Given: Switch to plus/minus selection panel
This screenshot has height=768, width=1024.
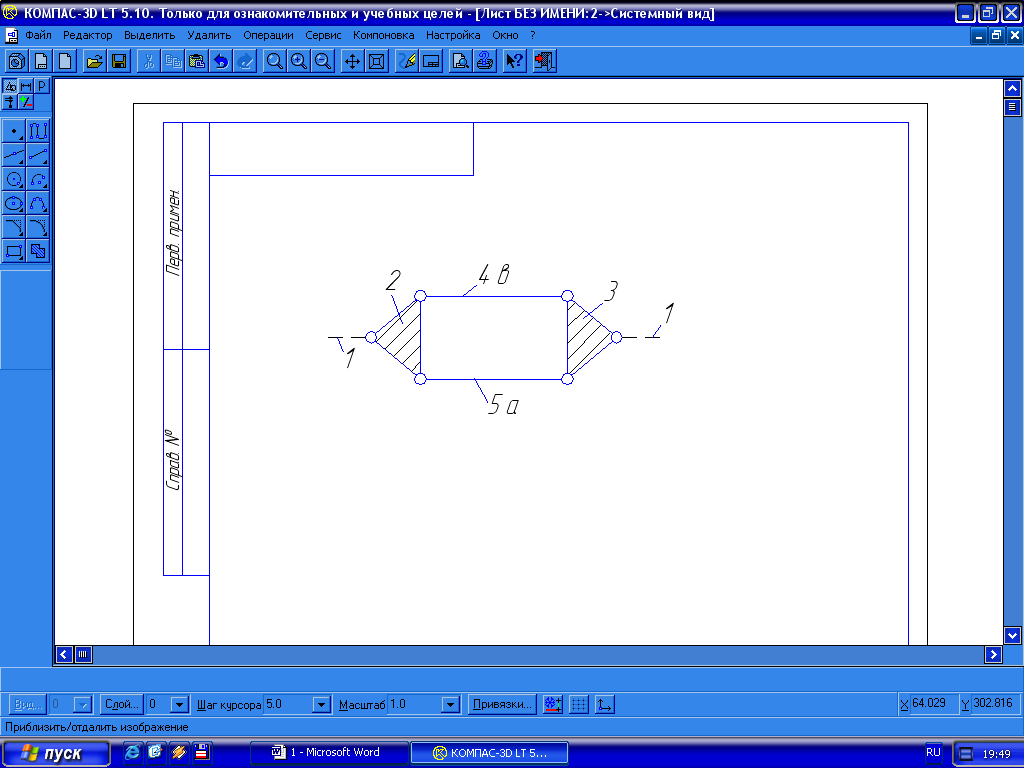Looking at the screenshot, I should 25,102.
